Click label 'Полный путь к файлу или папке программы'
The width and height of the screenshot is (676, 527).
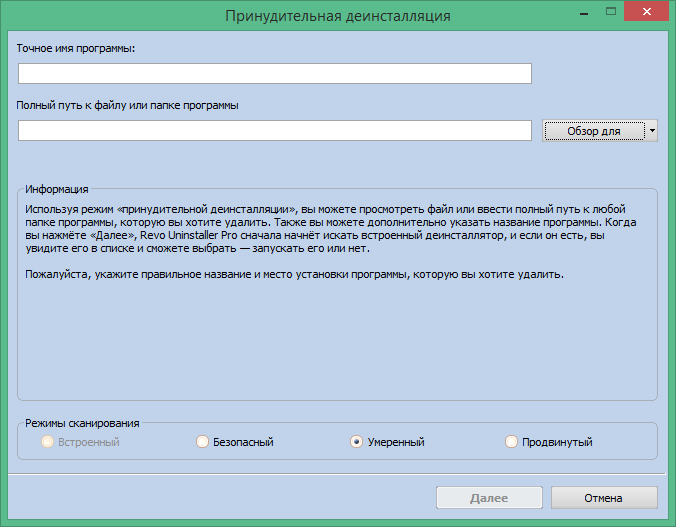[127, 105]
